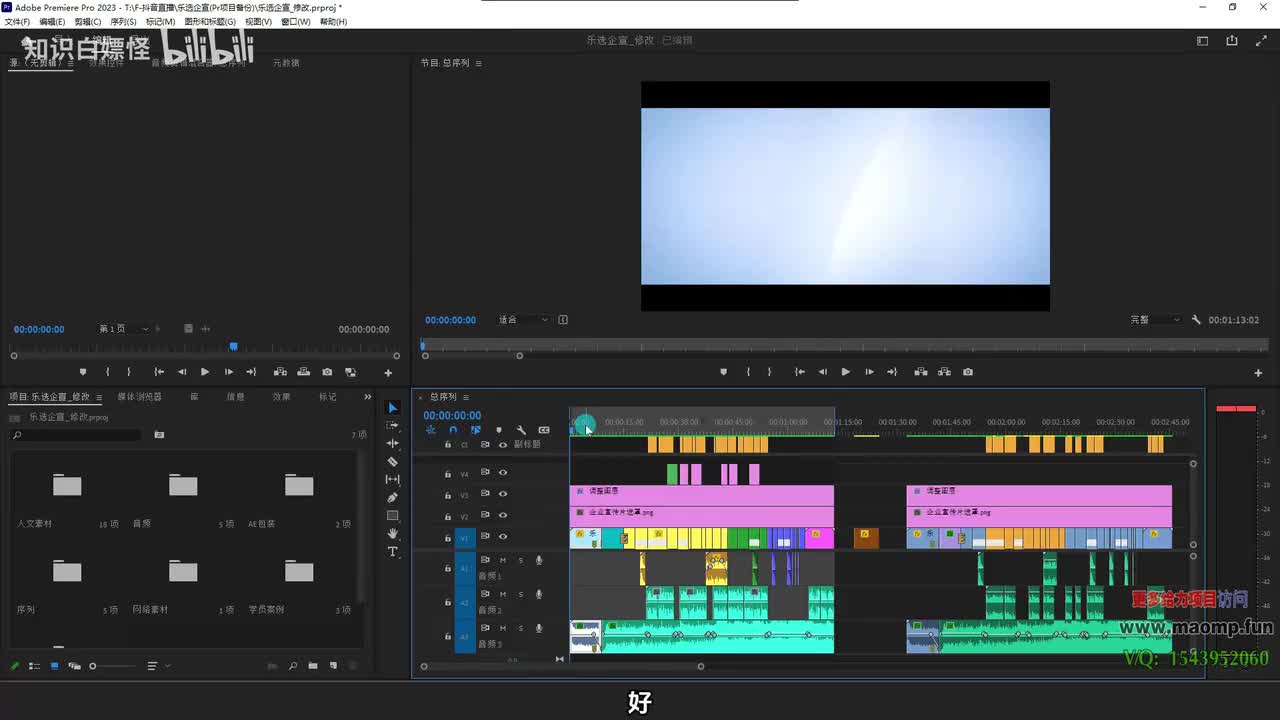Click Overwrite button in Source Monitor
This screenshot has width=1280, height=720.
pos(303,372)
